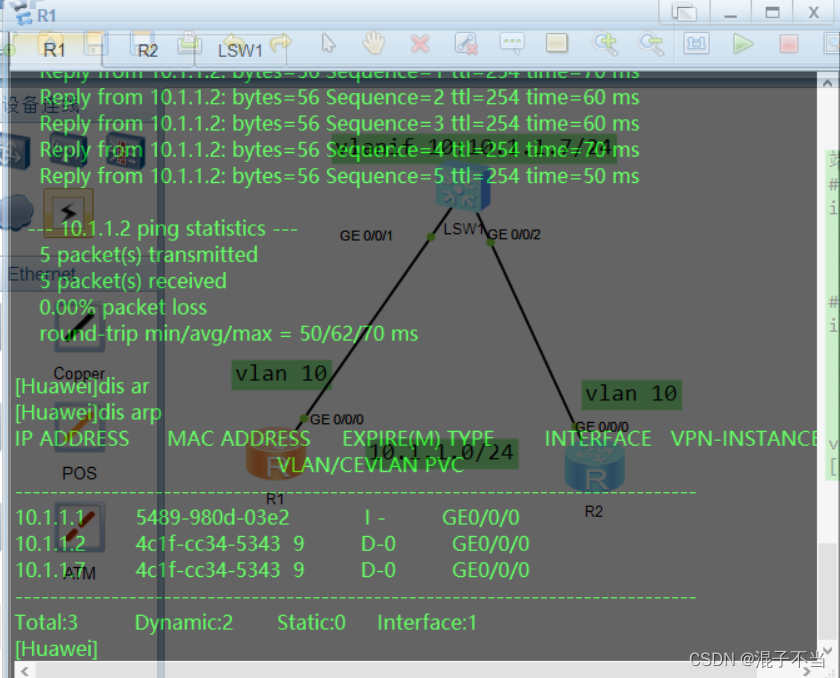Select the LSW1 switch in the topology
Viewport: 840px width, 678px height.
click(x=462, y=190)
